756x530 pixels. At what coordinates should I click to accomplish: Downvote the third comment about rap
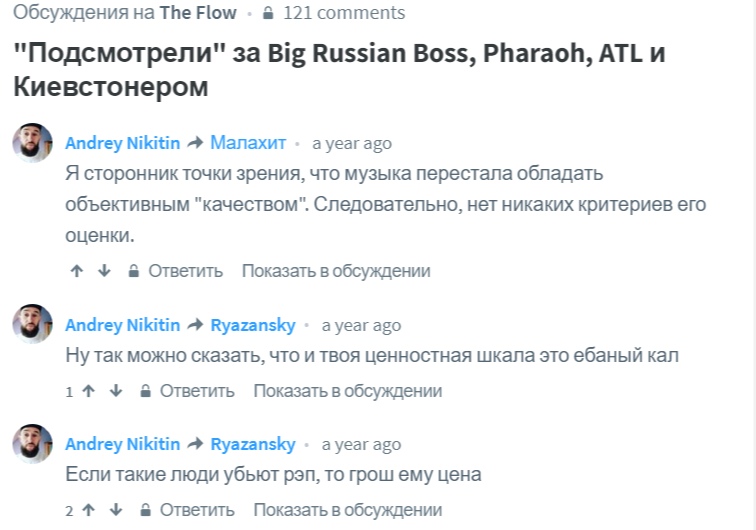click(x=116, y=510)
